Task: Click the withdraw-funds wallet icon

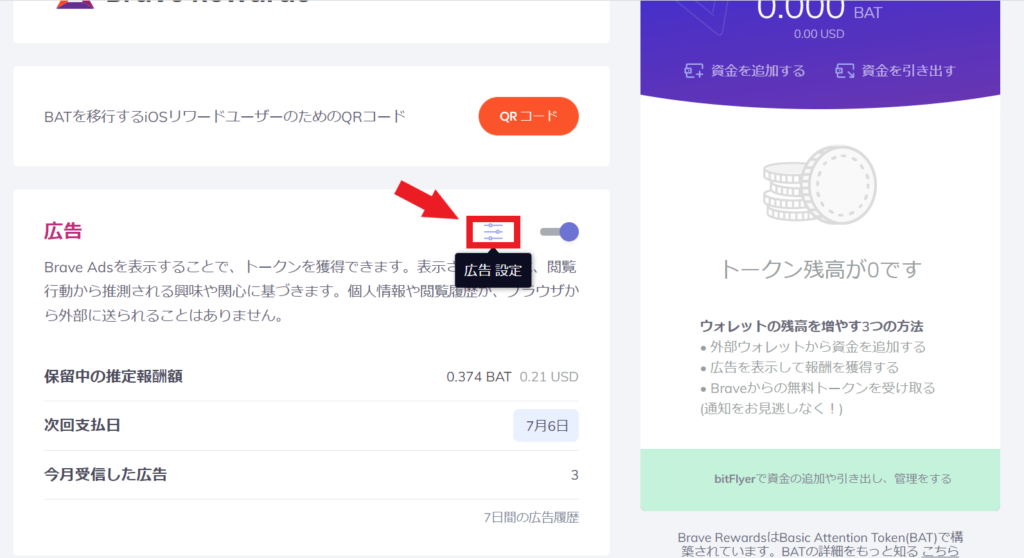Action: [x=844, y=71]
